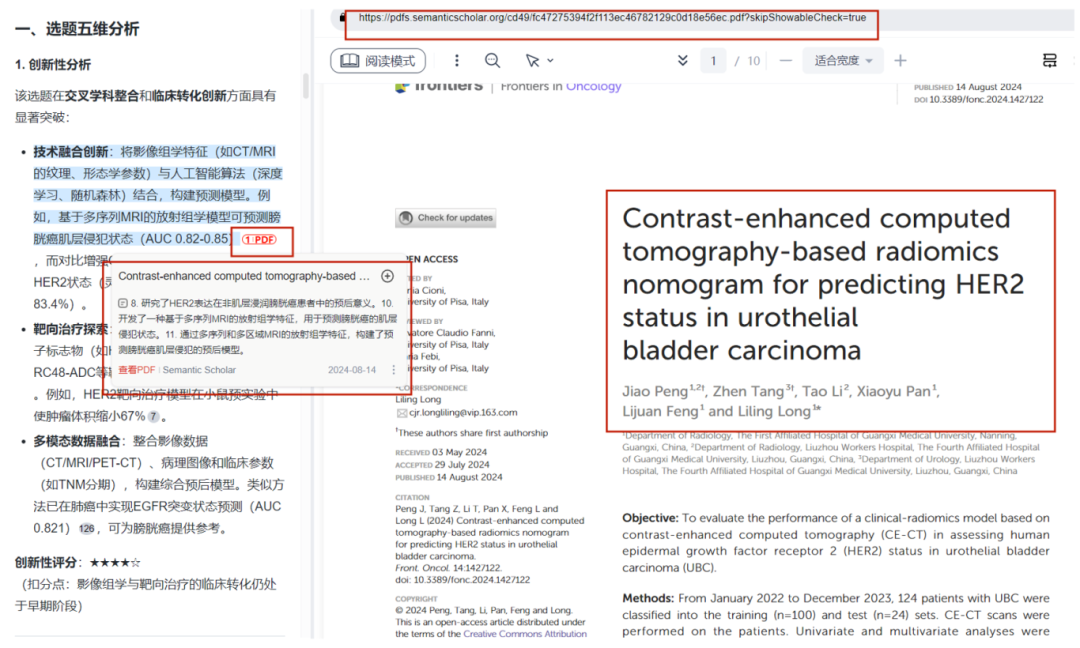Open the cursor tool dropdown arrow
The image size is (1080, 648).
(550, 61)
